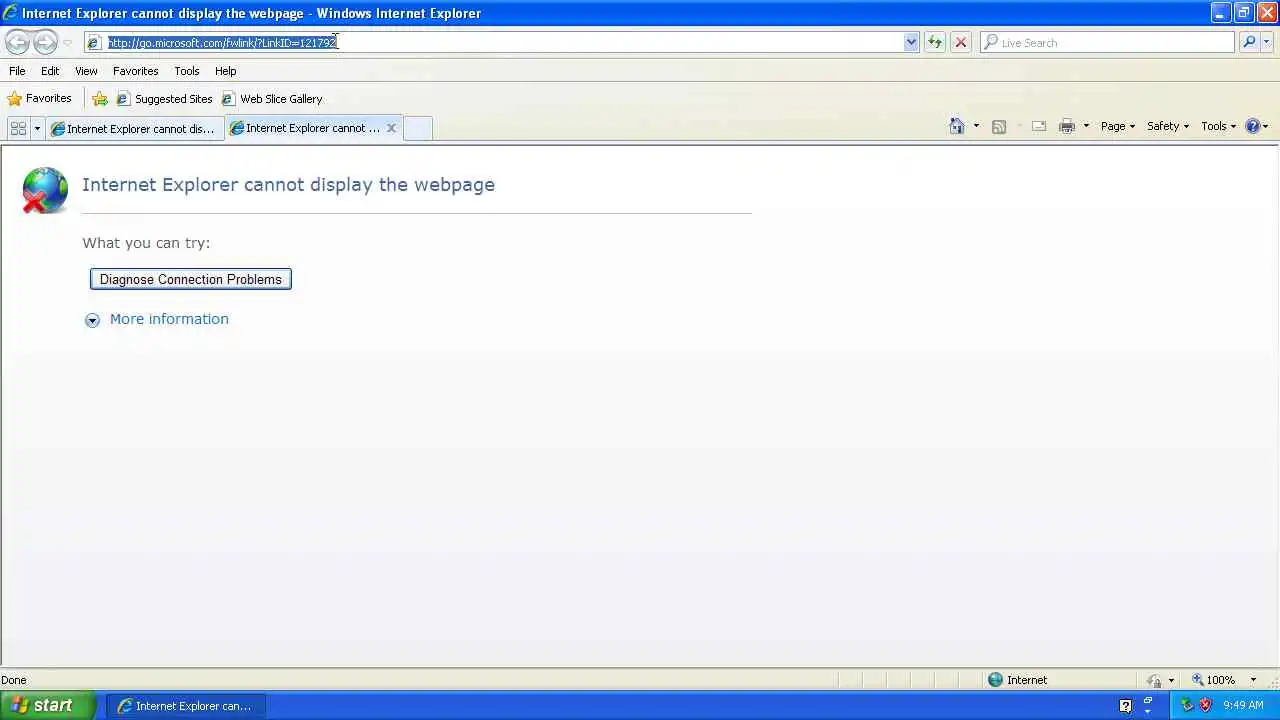
Task: Open the Edit menu
Action: tap(50, 71)
